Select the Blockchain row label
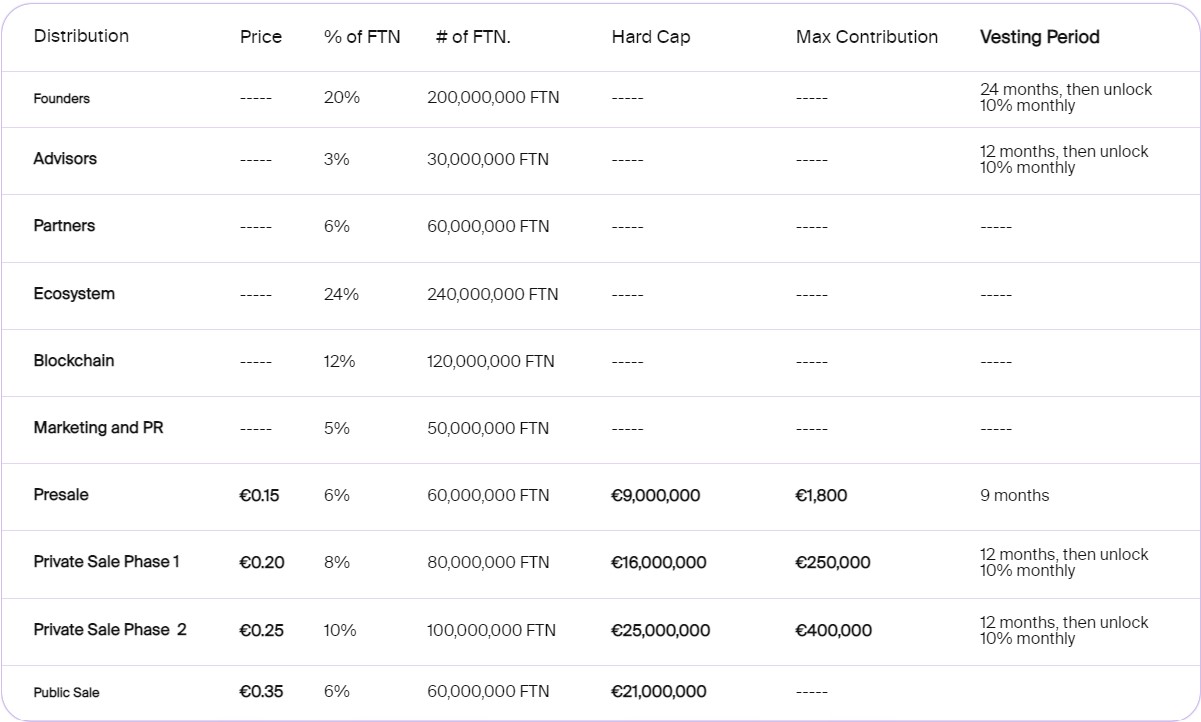Viewport: 1201px width, 722px height. [x=74, y=360]
